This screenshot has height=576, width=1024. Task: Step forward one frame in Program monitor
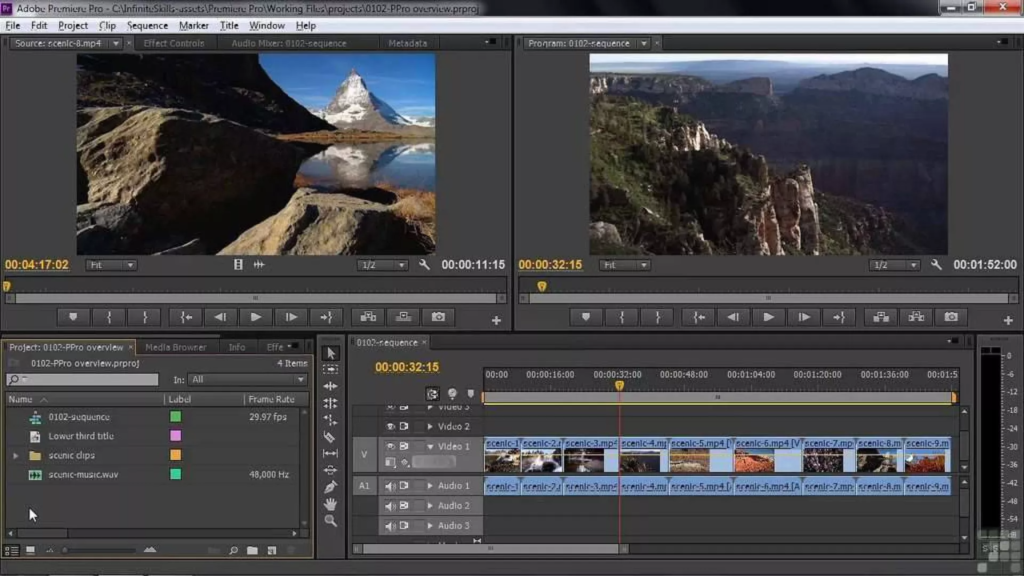click(x=804, y=317)
